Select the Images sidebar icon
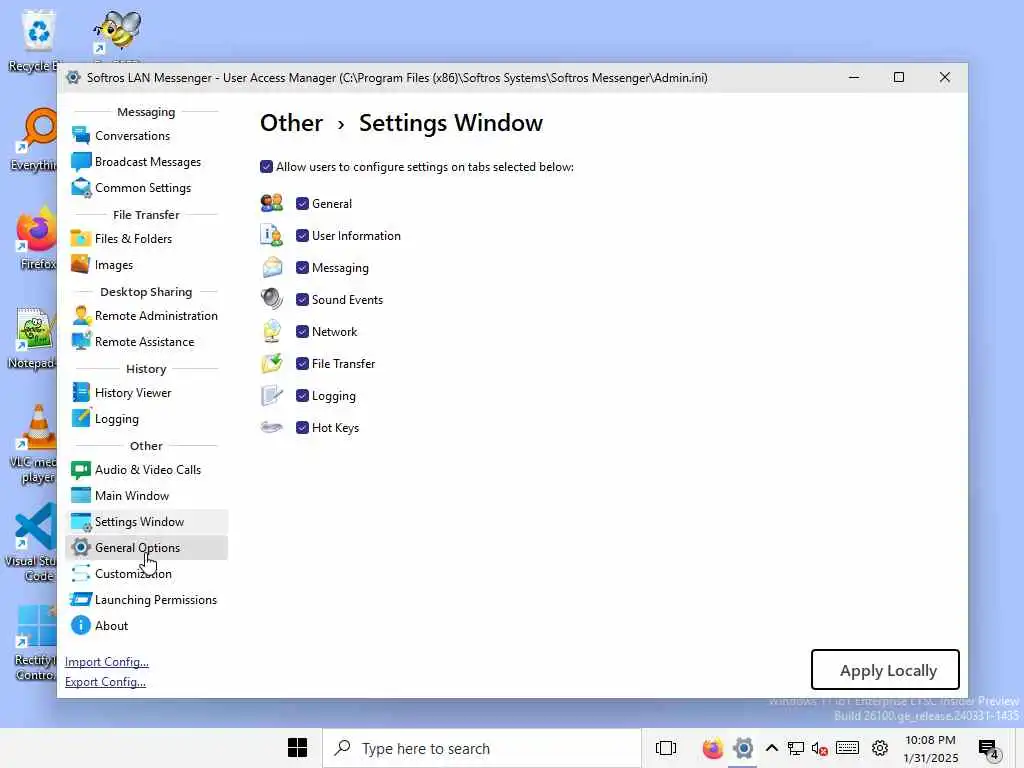Viewport: 1024px width, 768px height. (81, 264)
